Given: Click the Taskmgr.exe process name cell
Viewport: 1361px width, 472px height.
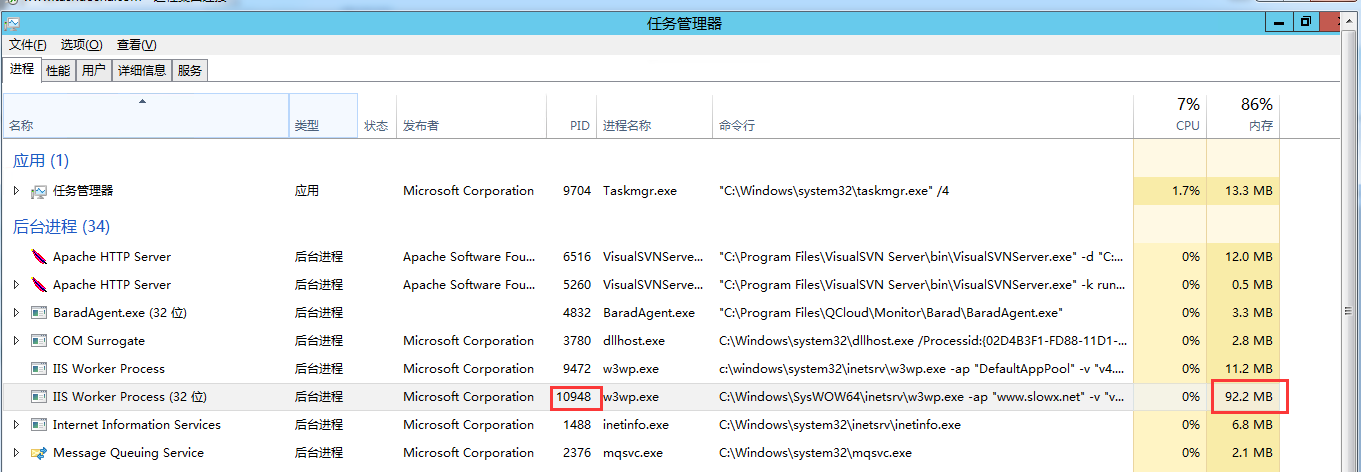Looking at the screenshot, I should click(640, 191).
